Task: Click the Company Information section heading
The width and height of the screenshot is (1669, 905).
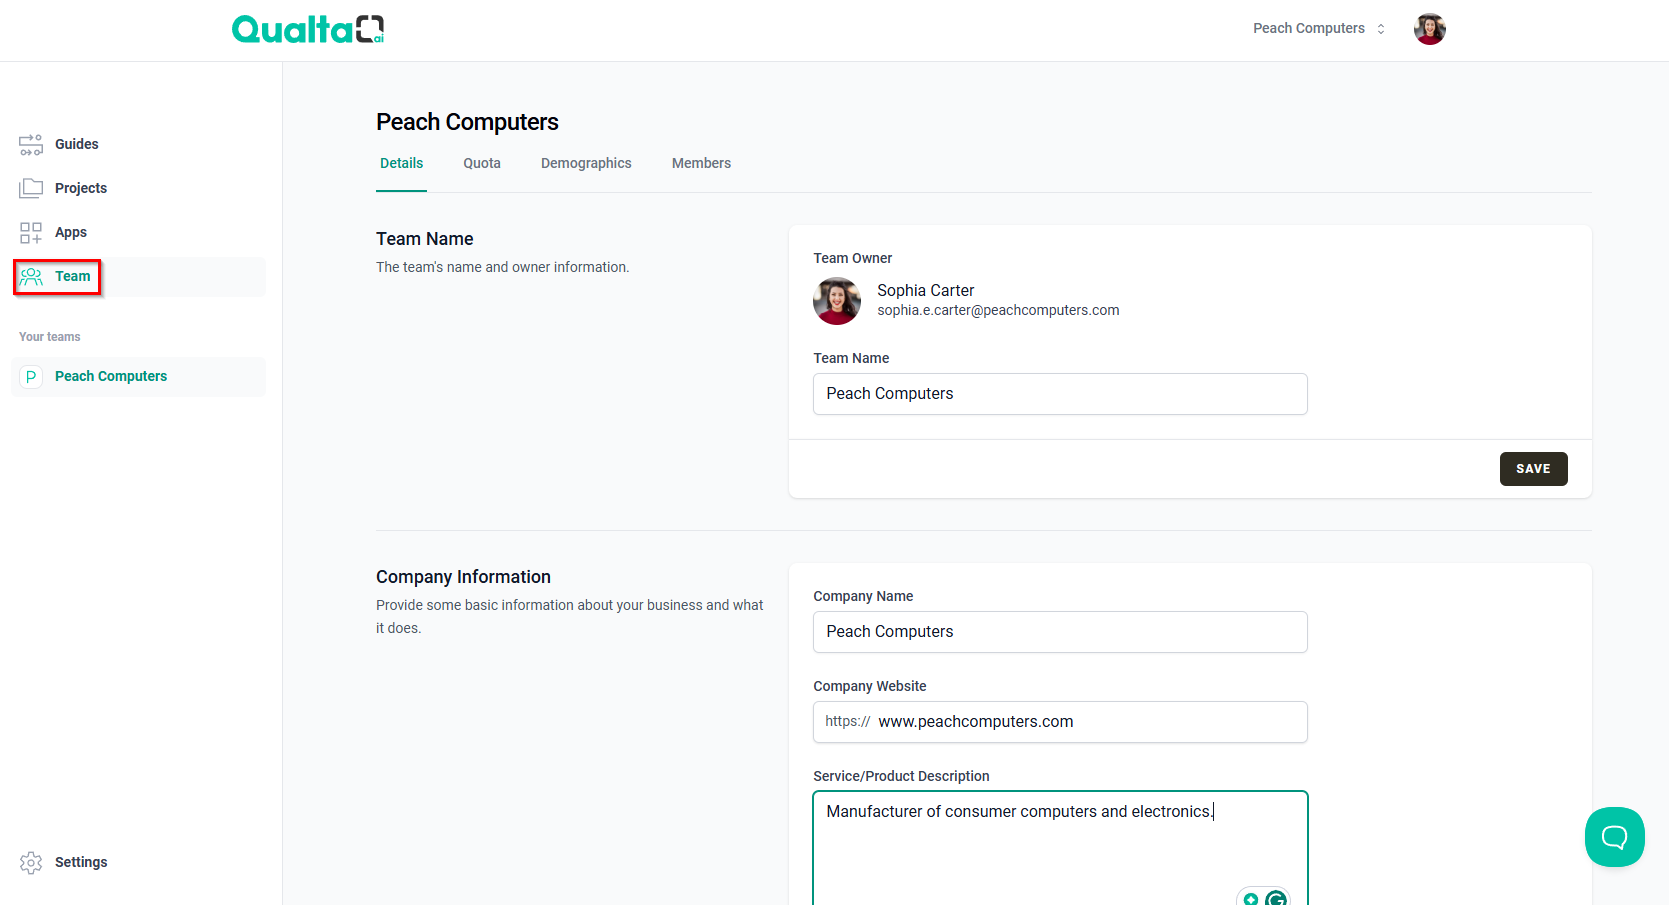Action: tap(463, 577)
